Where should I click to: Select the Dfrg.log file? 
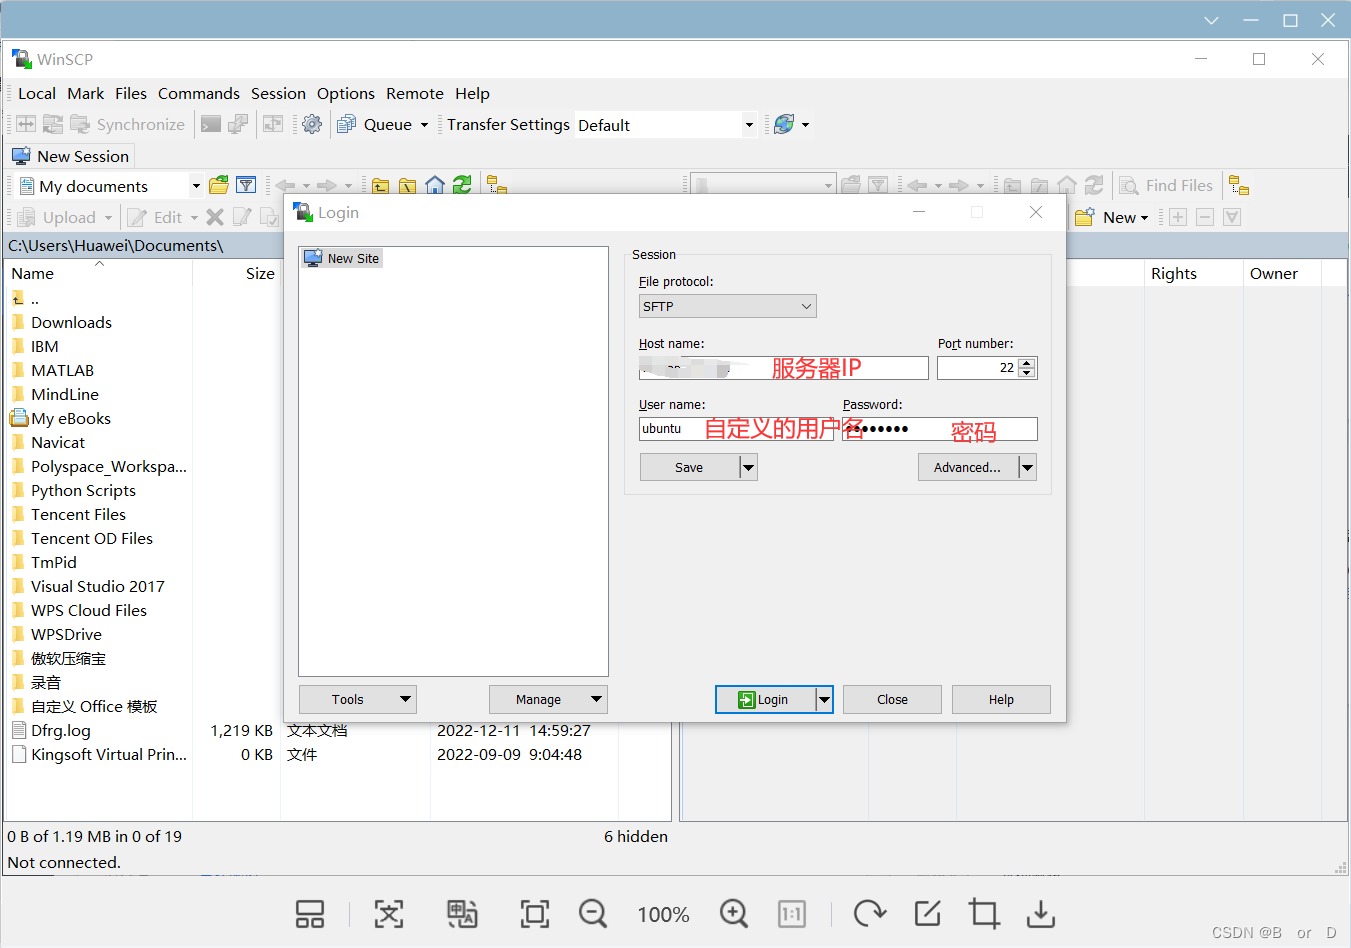coord(60,730)
